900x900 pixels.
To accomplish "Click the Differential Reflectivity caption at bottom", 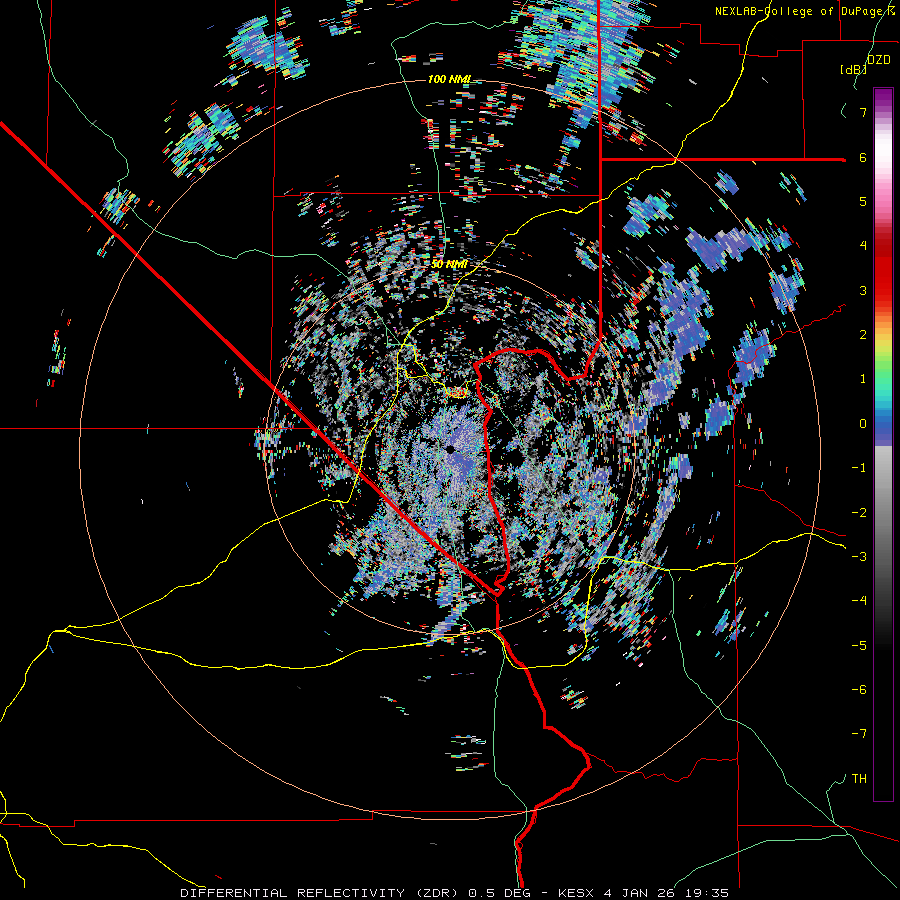I will tap(455, 893).
